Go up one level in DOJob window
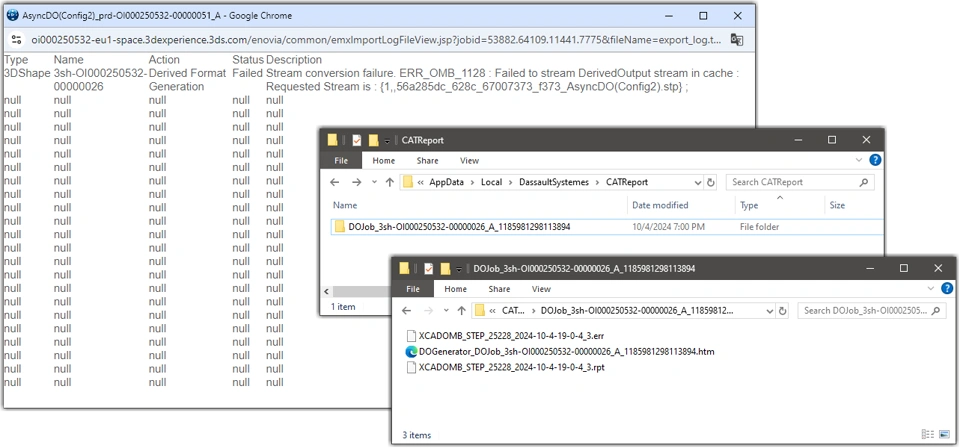 [x=462, y=311]
